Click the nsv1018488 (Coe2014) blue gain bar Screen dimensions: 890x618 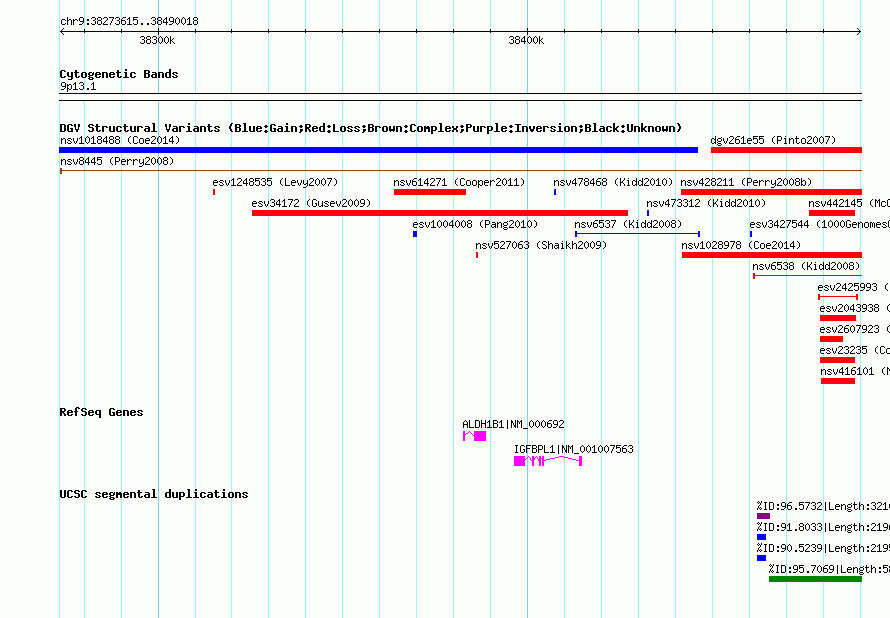[x=379, y=150]
